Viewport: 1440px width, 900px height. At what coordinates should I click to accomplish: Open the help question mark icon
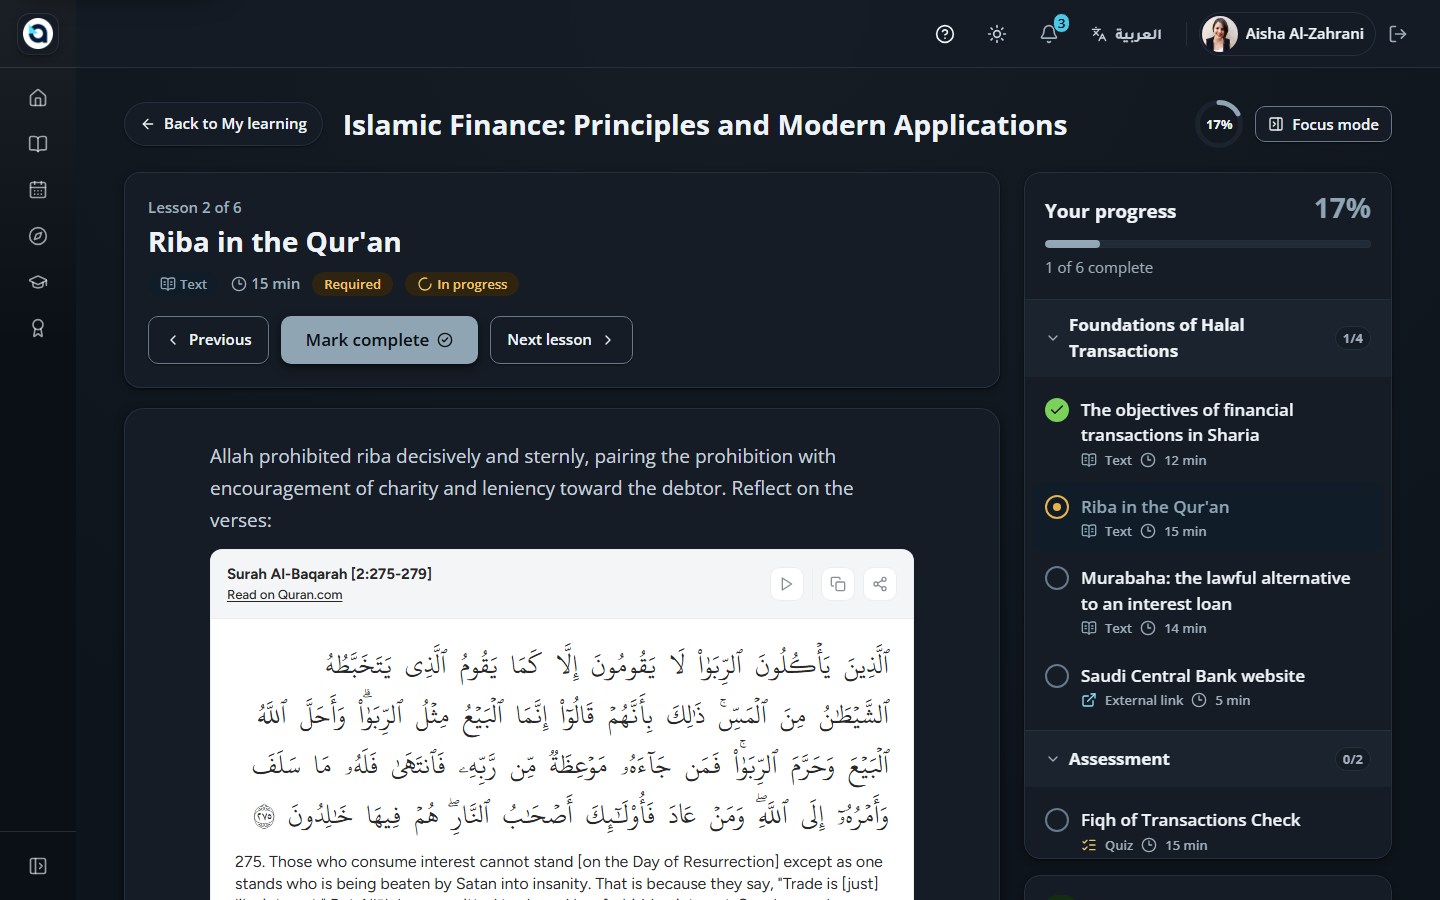coord(945,34)
